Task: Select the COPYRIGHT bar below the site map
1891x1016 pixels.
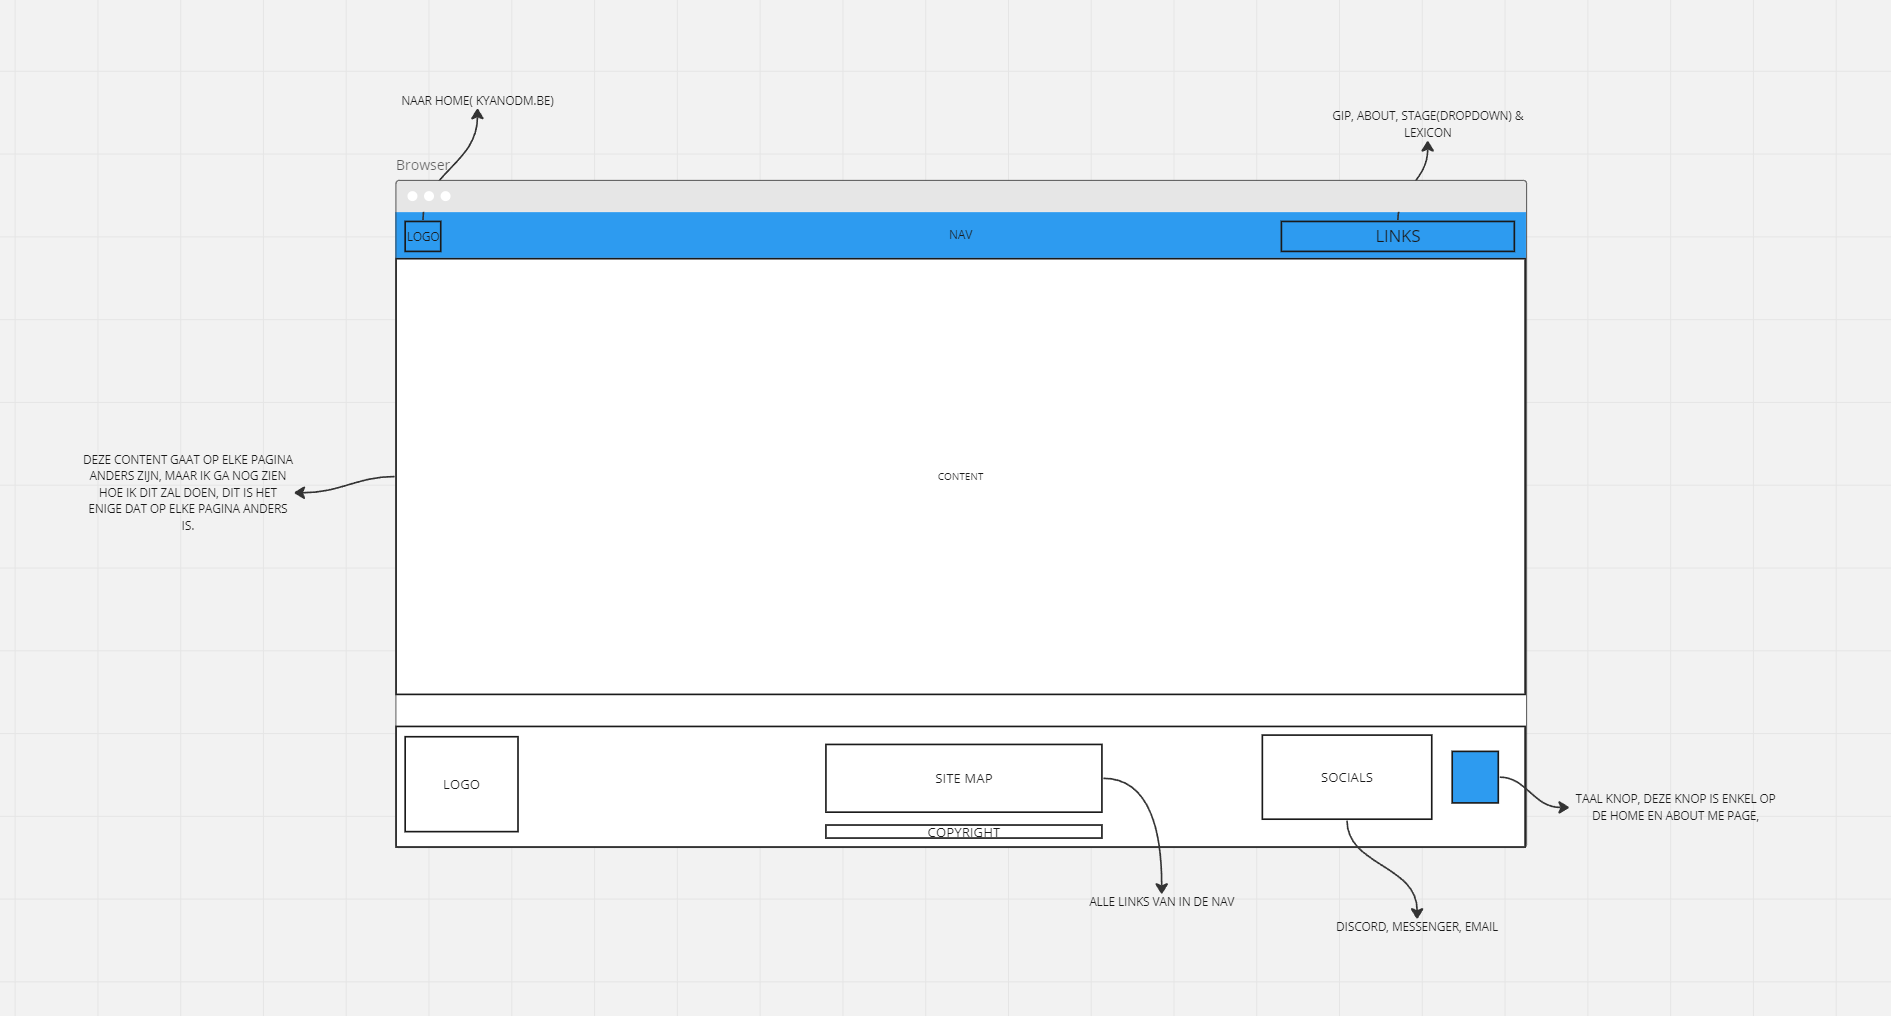Action: 963,832
